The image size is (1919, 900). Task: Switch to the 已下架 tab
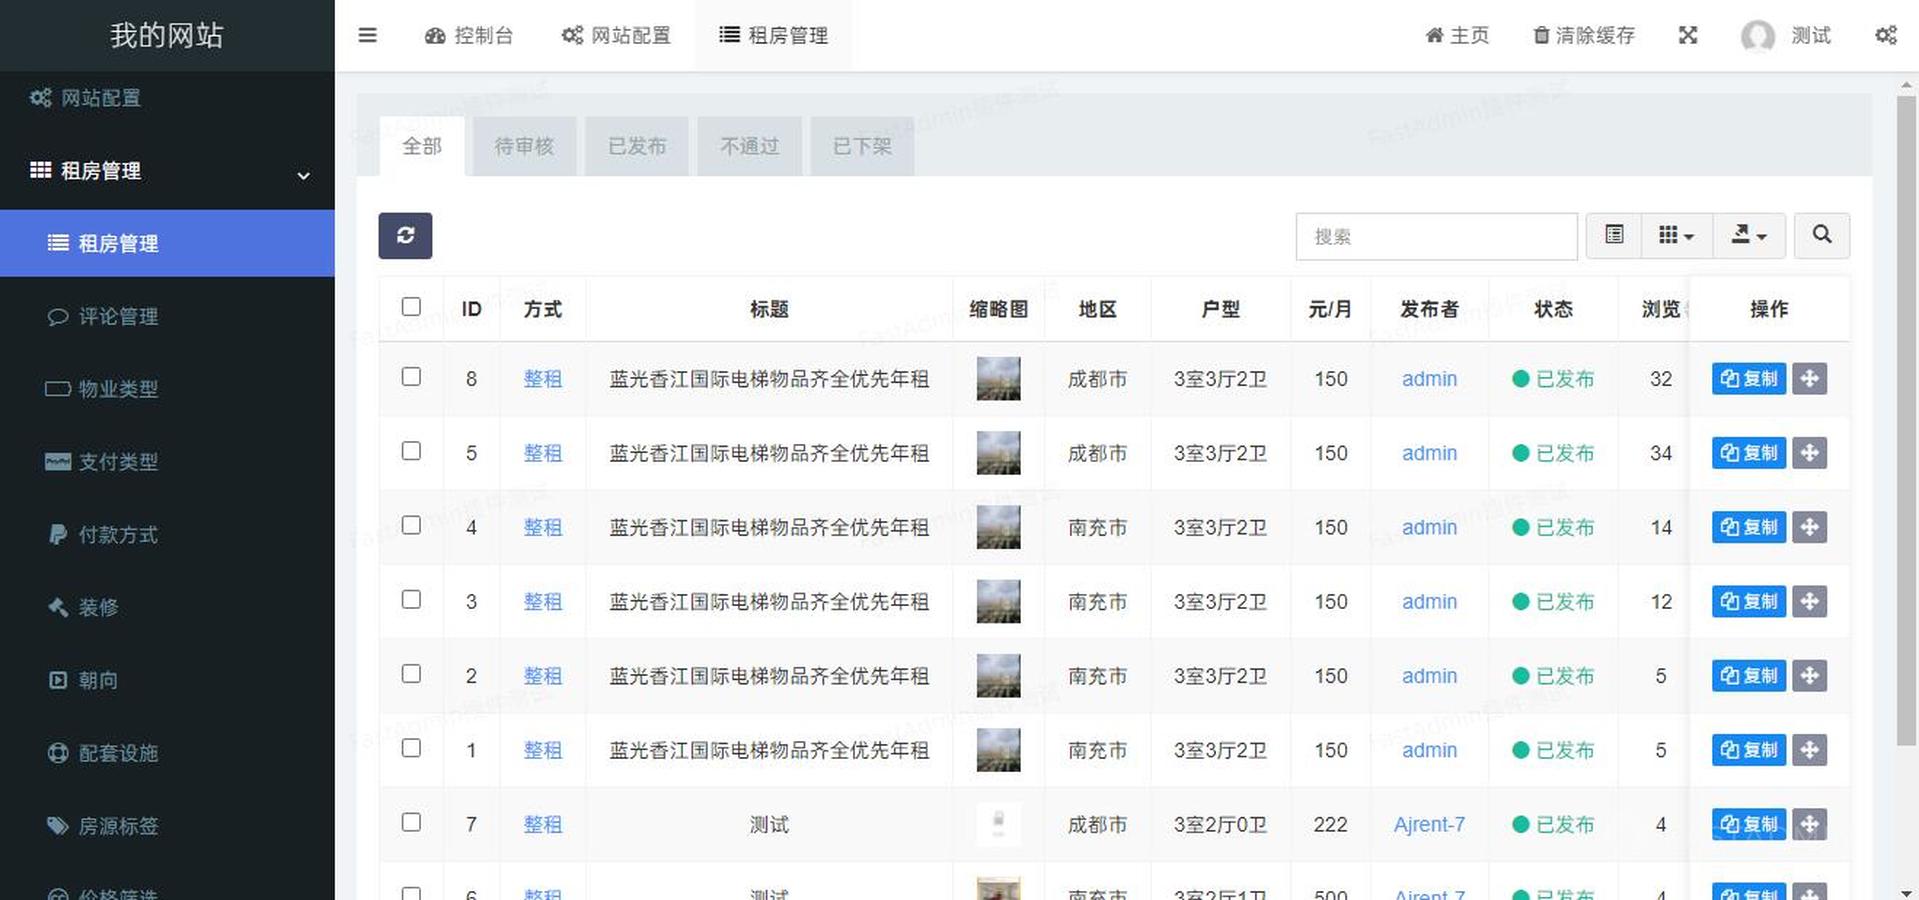point(862,146)
